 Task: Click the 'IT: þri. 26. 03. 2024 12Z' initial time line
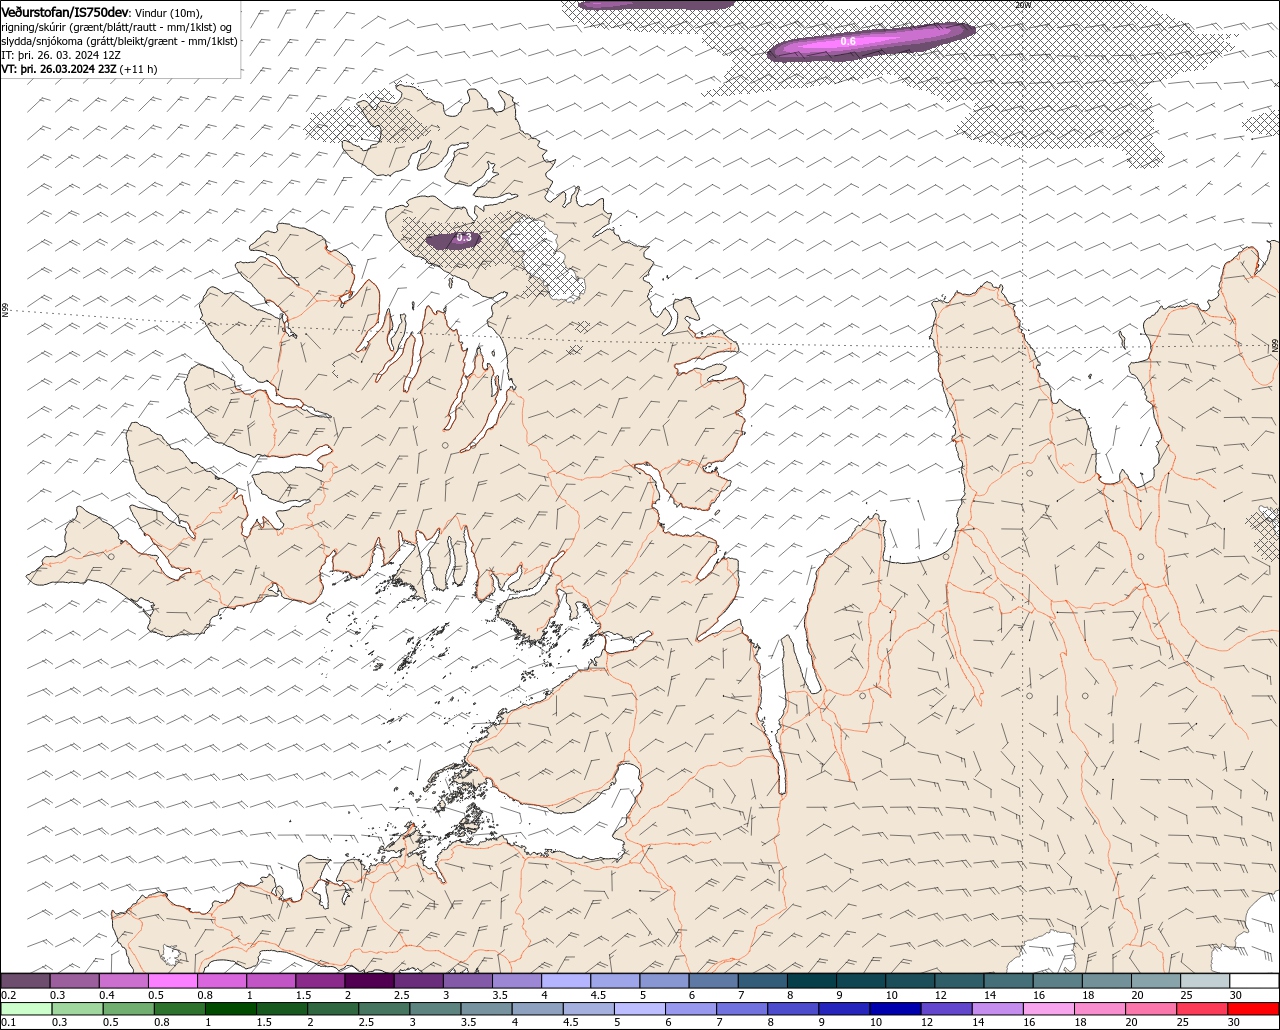[61, 55]
